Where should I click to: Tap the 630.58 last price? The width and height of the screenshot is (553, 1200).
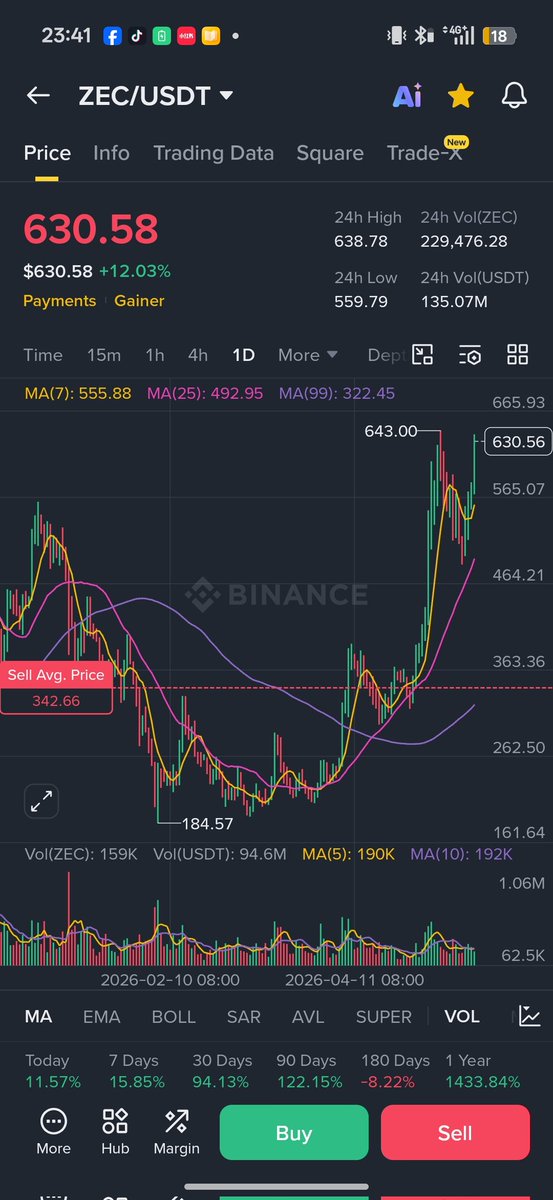tap(90, 229)
